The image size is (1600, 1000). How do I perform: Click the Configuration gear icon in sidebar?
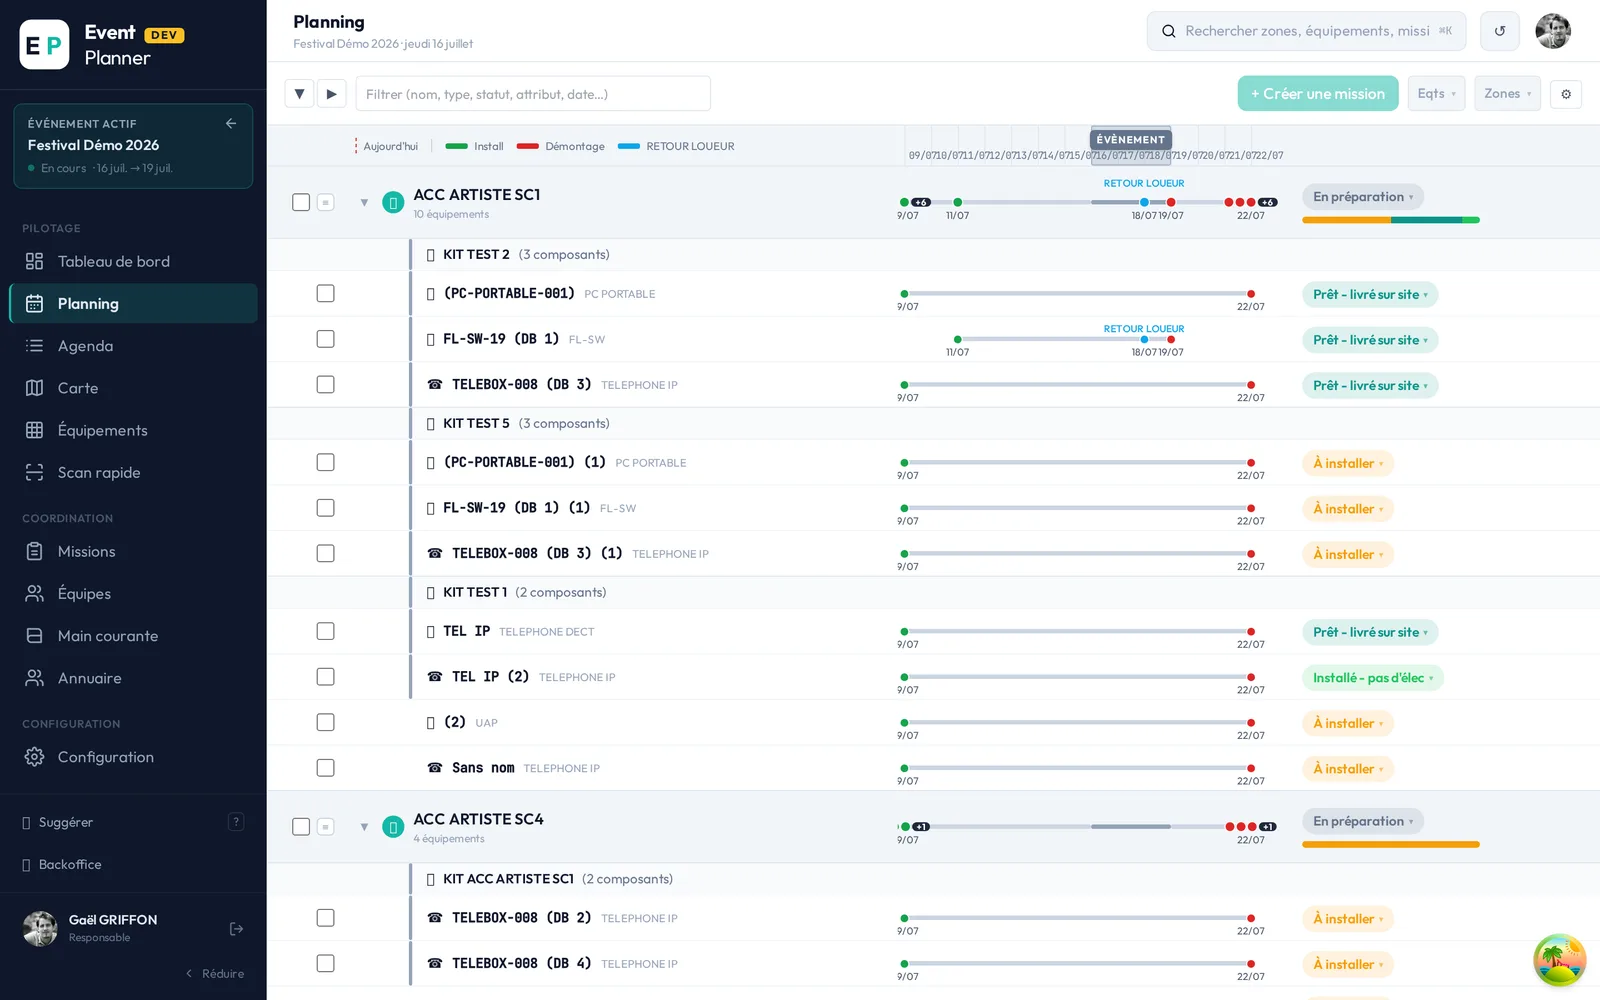[x=34, y=757]
